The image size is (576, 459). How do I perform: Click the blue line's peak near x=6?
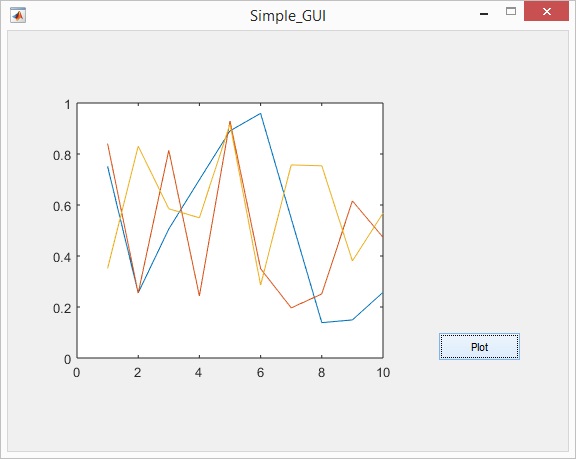tap(260, 113)
